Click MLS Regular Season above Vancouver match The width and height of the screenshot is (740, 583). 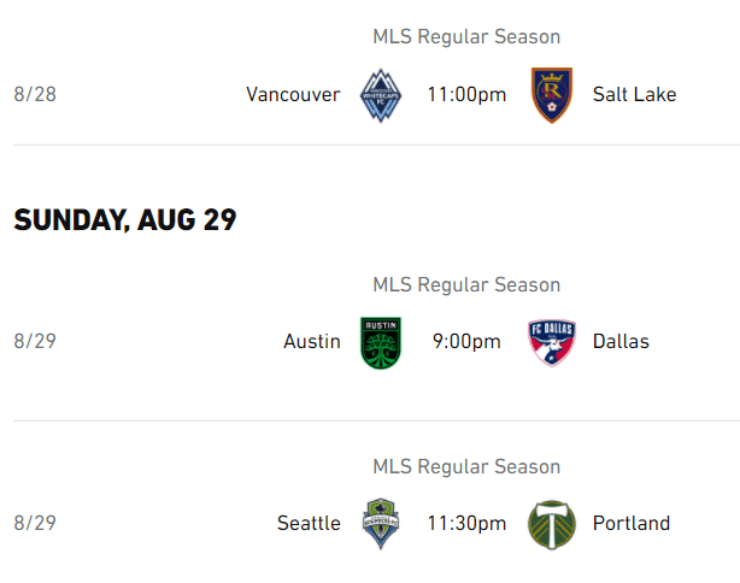pyautogui.click(x=466, y=37)
